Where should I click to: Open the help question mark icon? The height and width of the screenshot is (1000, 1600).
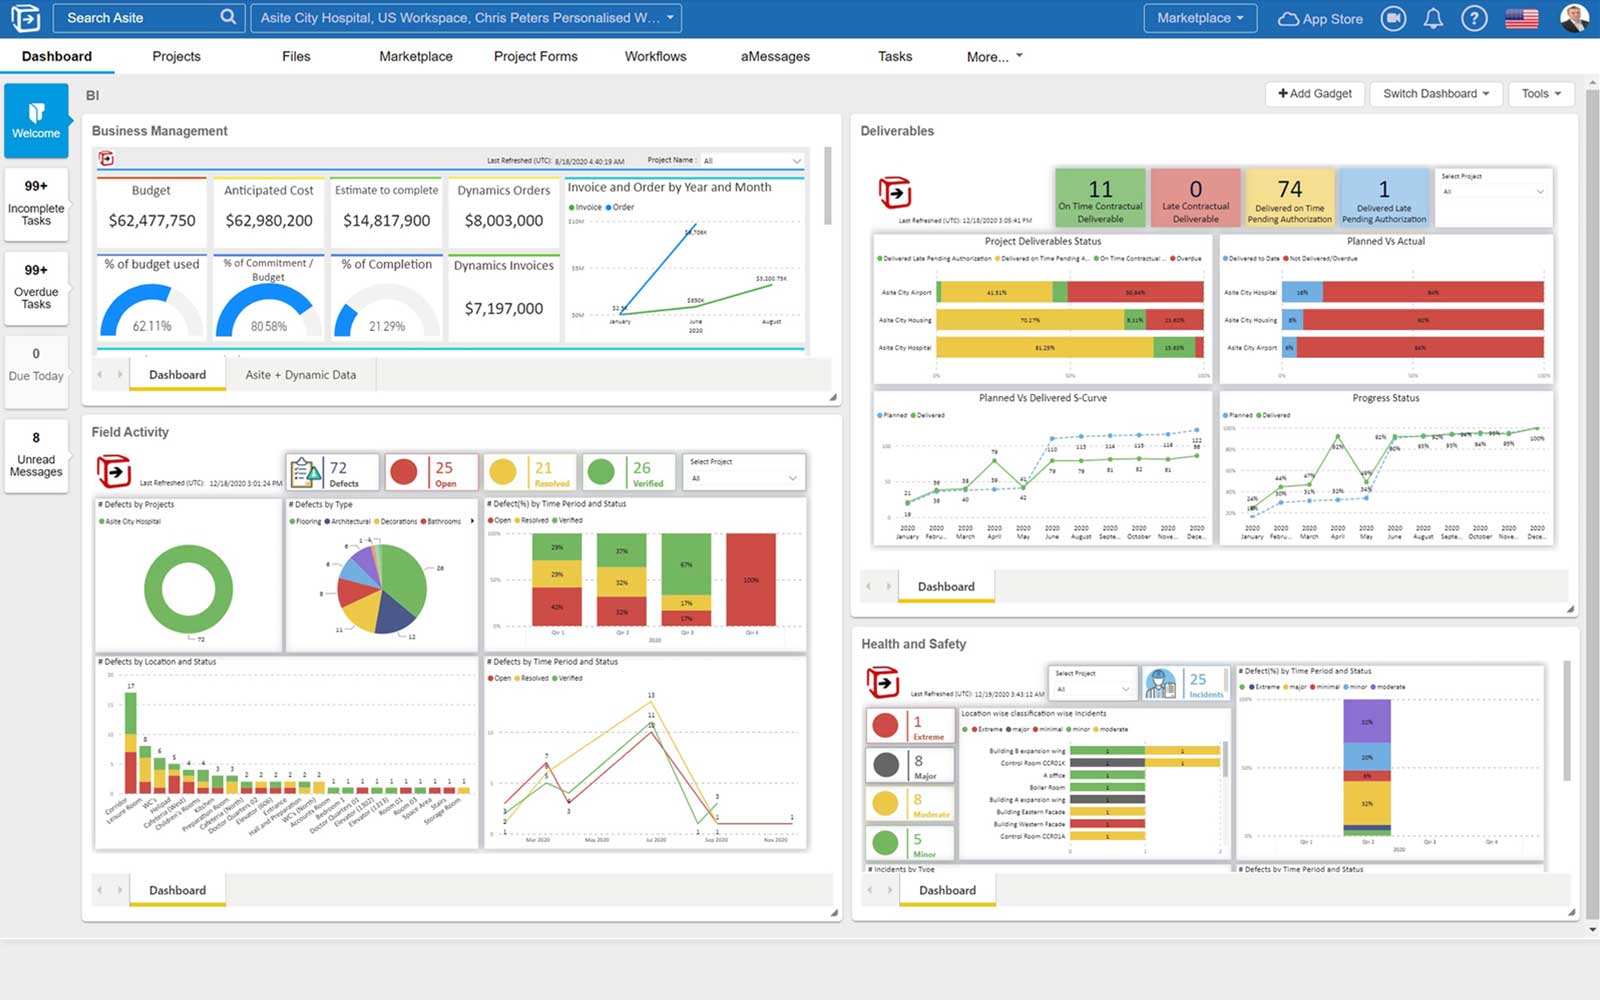(x=1474, y=18)
